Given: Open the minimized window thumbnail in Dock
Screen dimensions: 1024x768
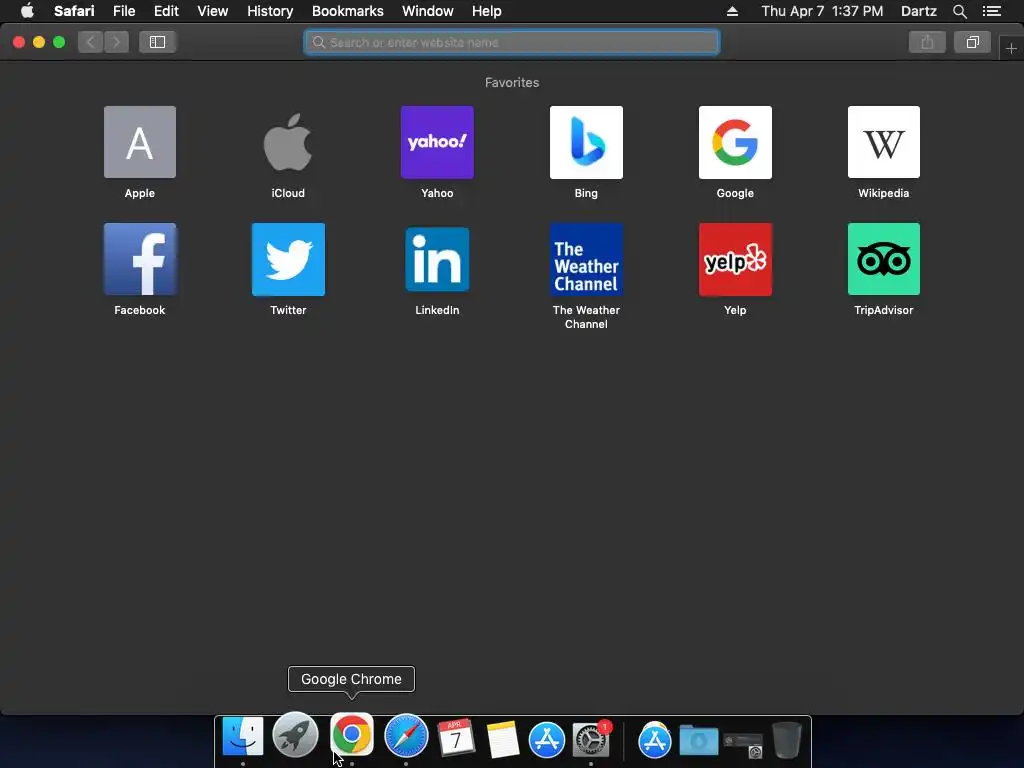Looking at the screenshot, I should [744, 744].
